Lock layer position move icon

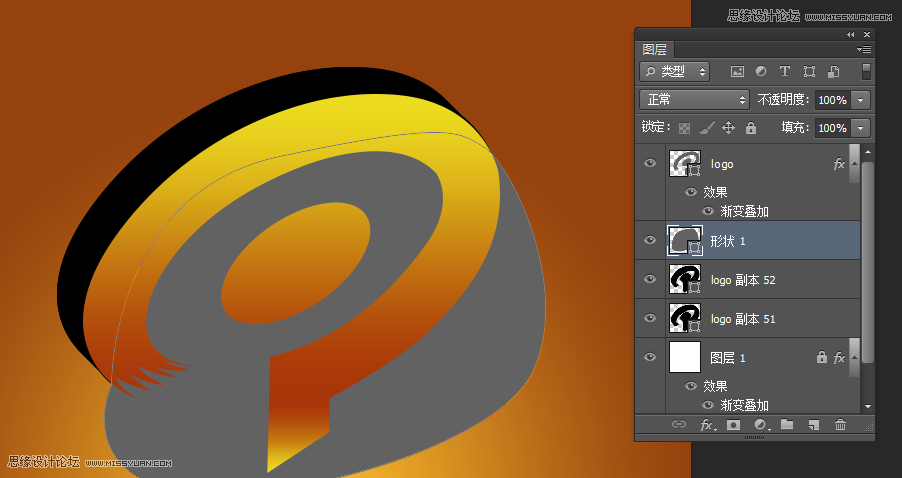[728, 128]
